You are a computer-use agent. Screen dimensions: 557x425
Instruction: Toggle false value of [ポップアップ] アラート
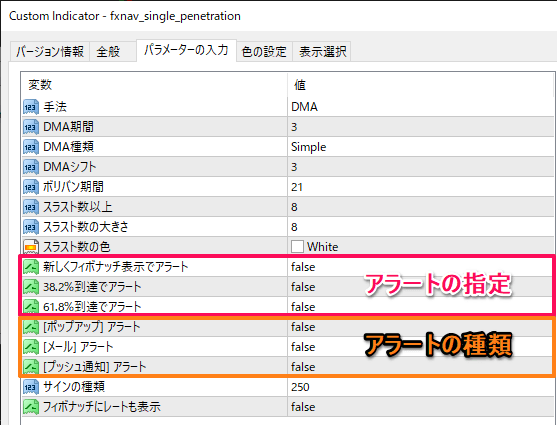click(421, 327)
